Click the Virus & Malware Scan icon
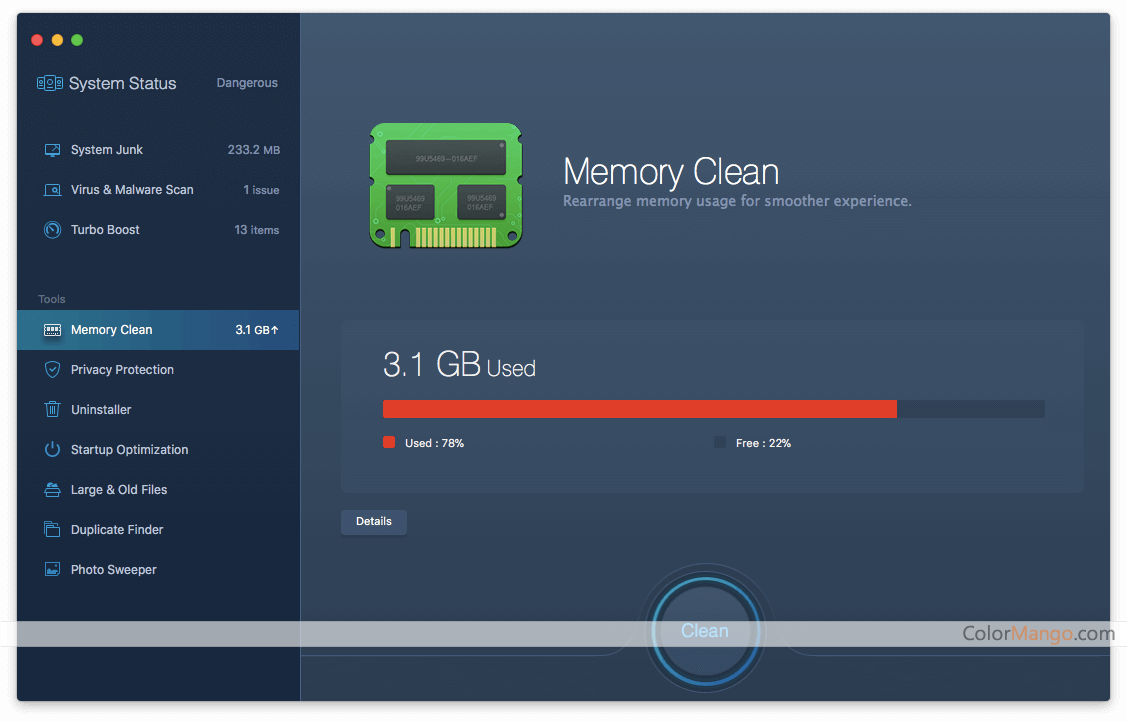The height and width of the screenshot is (722, 1127). point(53,190)
